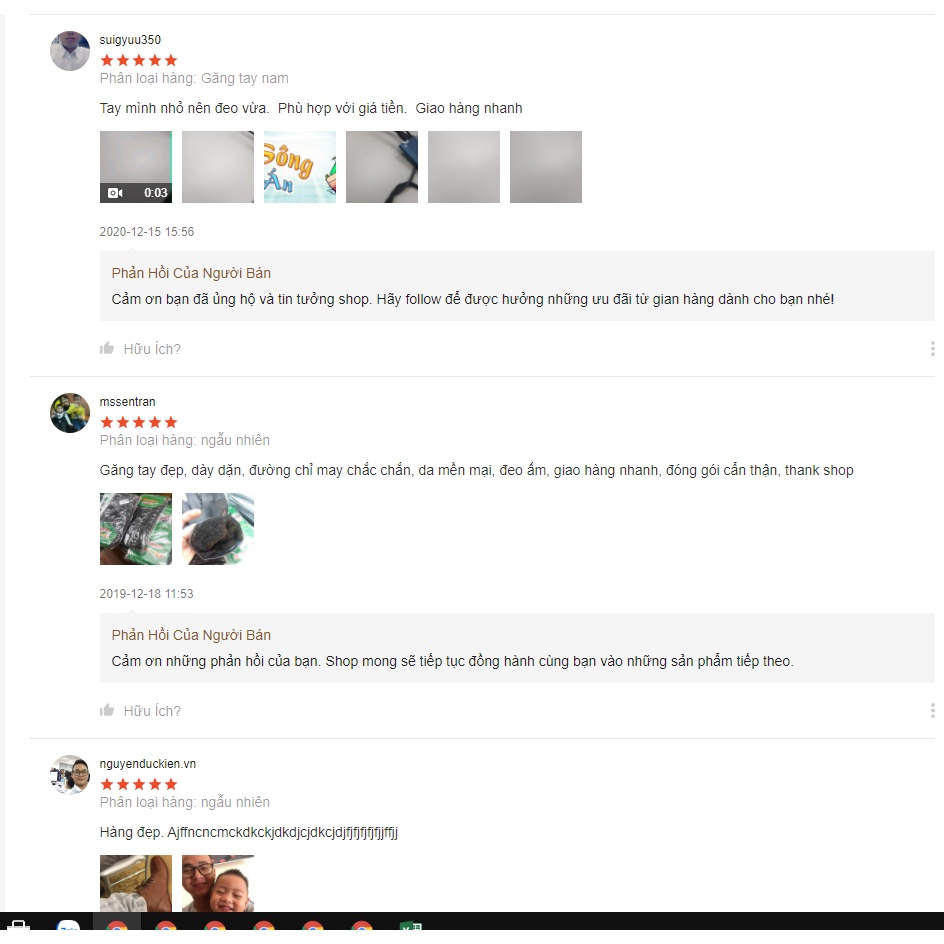Open the brown shoe photo in nguyenduckien.vn's review

pos(136,883)
